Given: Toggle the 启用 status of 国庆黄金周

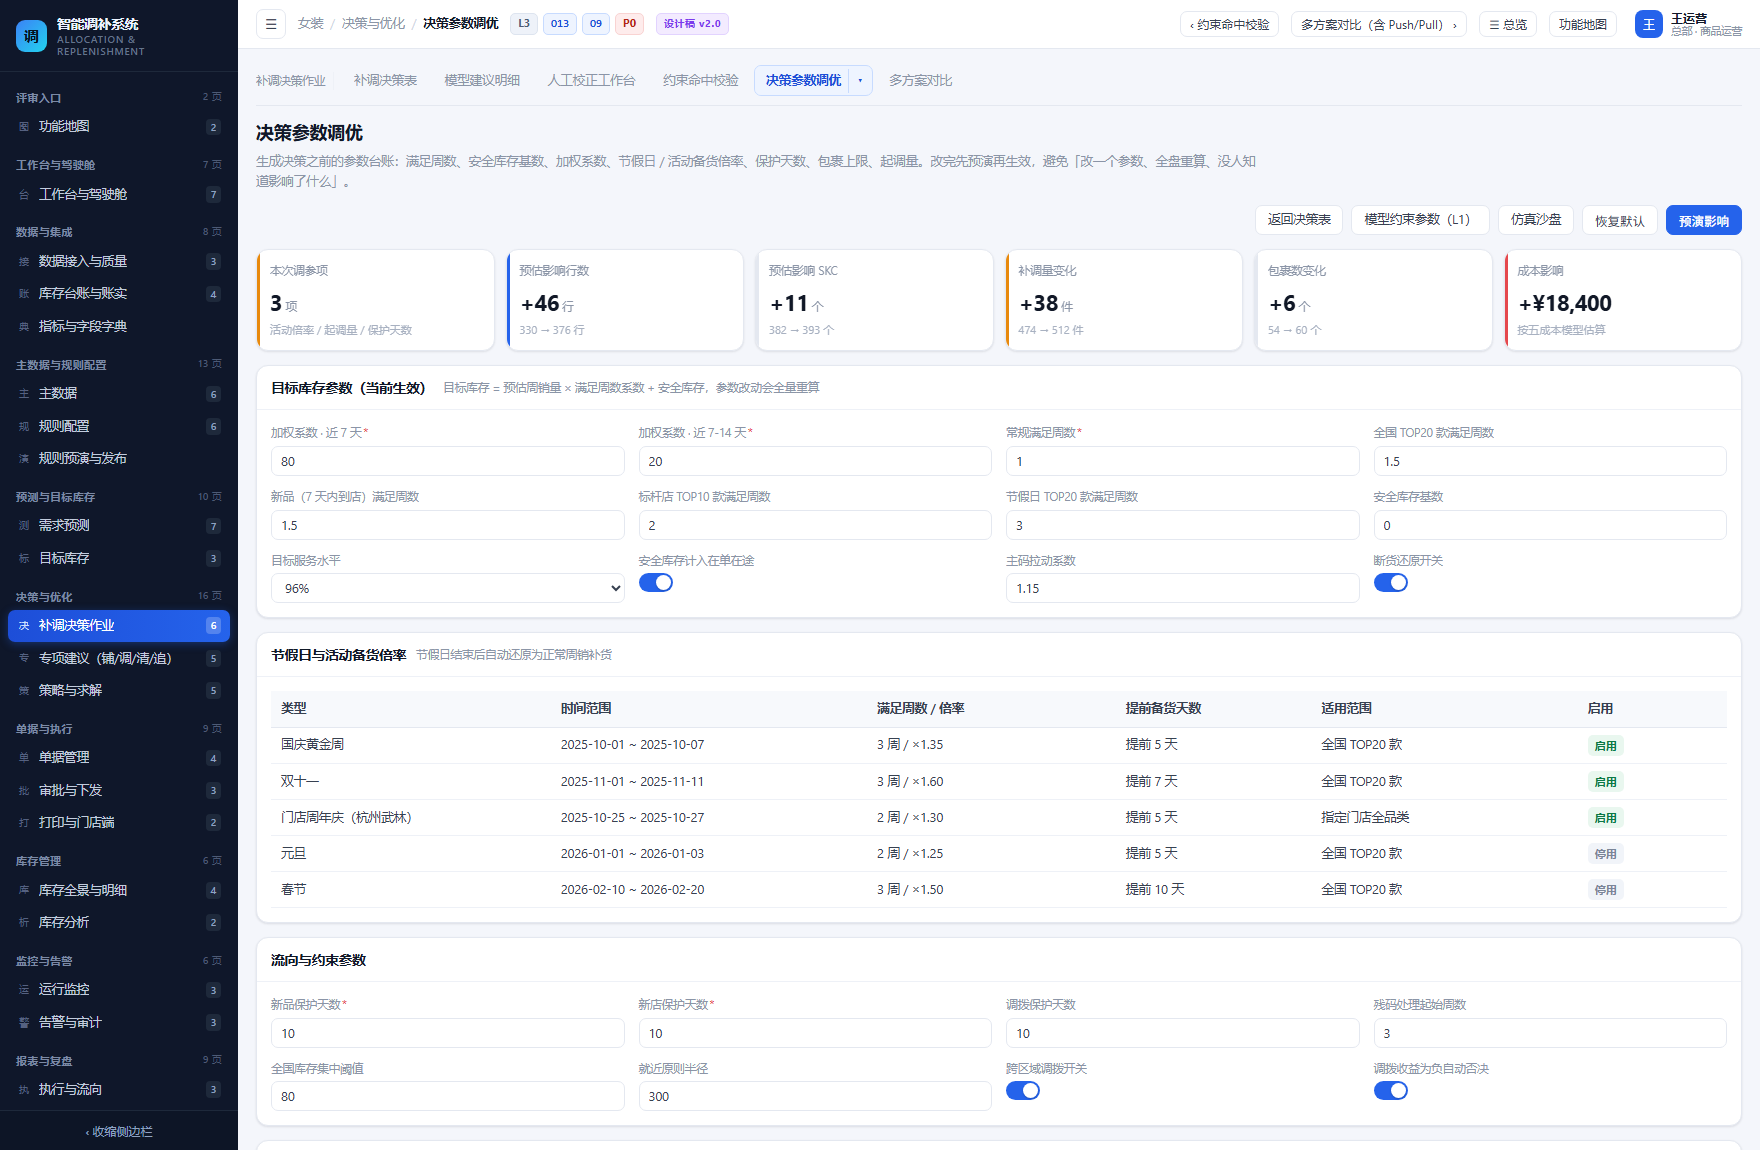Looking at the screenshot, I should click(1606, 746).
